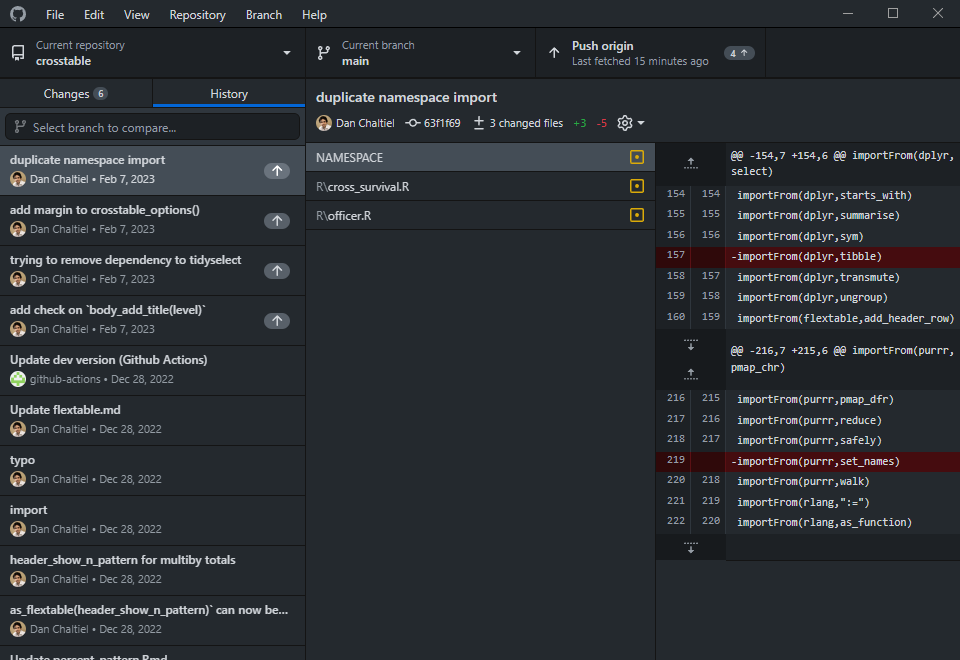960x660 pixels.
Task: Expand diff upward above line 154
Action: [690, 163]
